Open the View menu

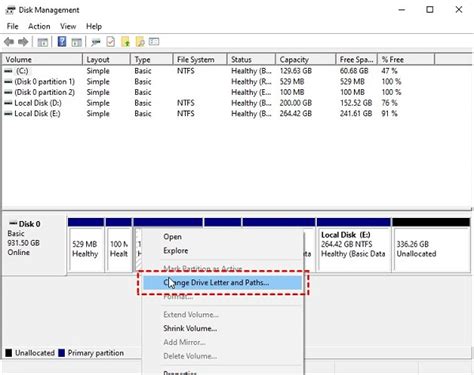(68, 26)
